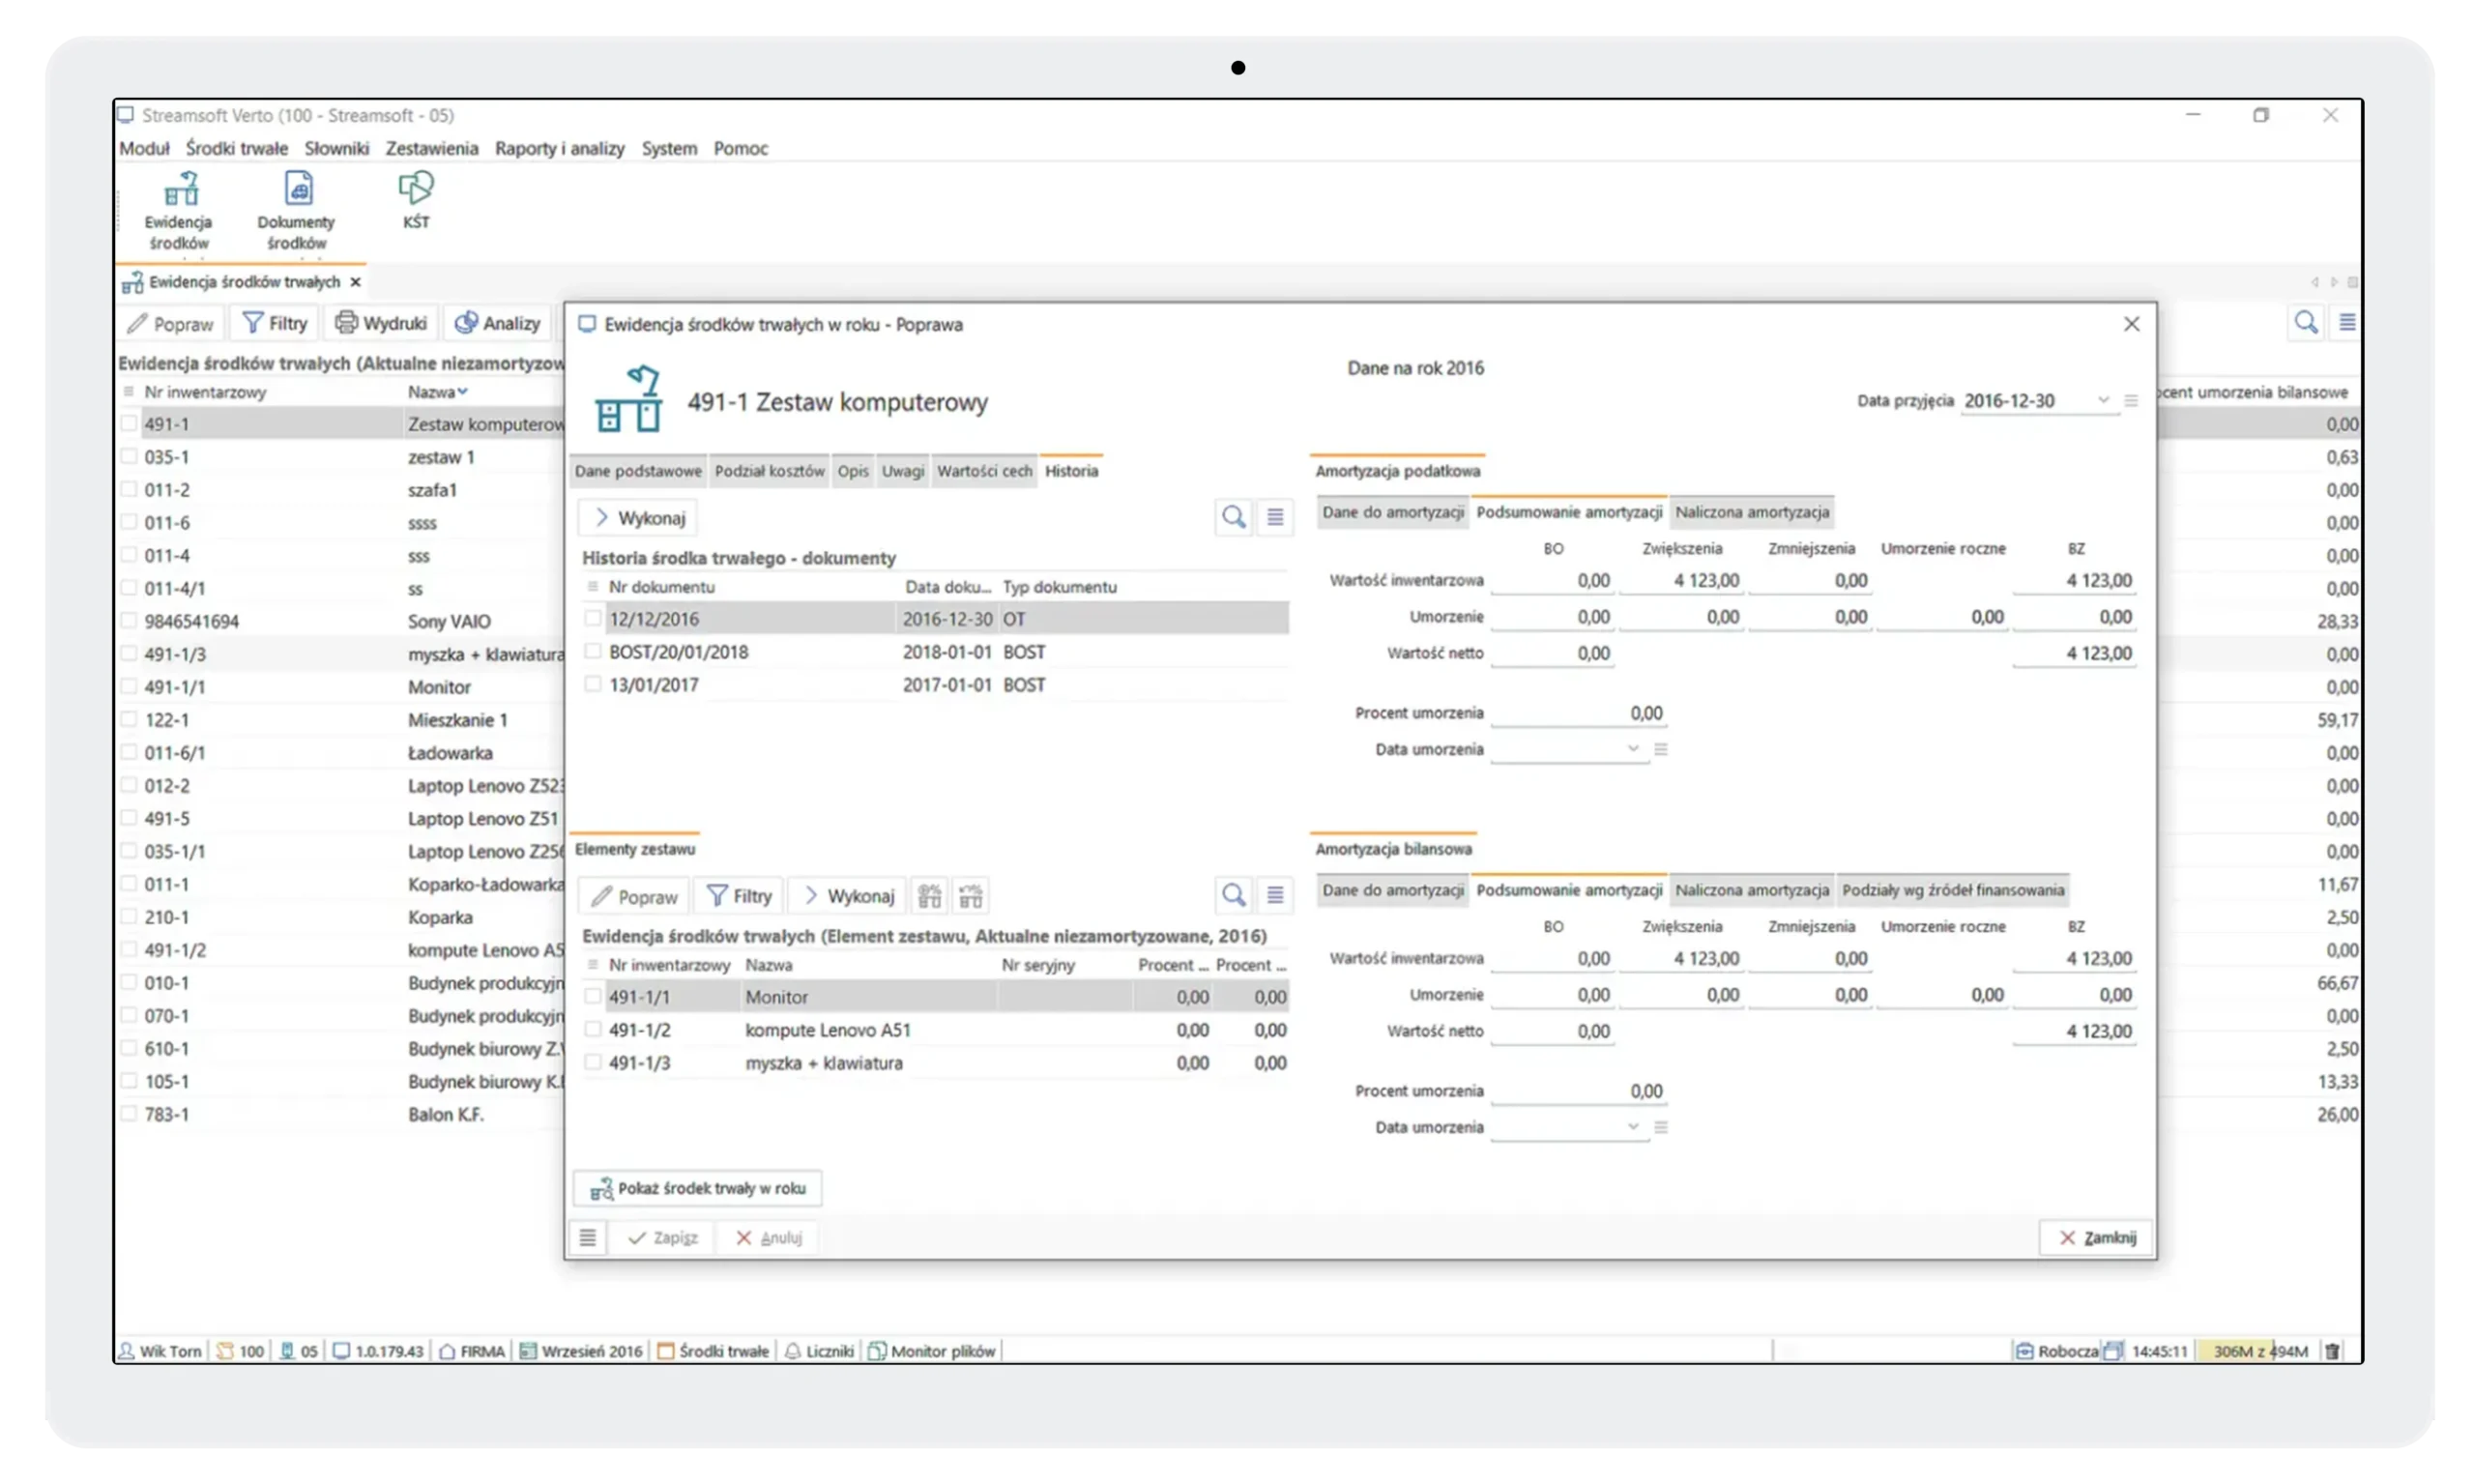Click Pokaż środek trwały w roku button
The width and height of the screenshot is (2475, 1484).
698,1188
